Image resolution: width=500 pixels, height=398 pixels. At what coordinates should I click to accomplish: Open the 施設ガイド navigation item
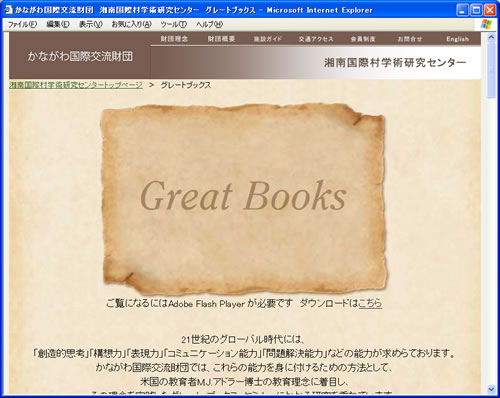[x=268, y=39]
